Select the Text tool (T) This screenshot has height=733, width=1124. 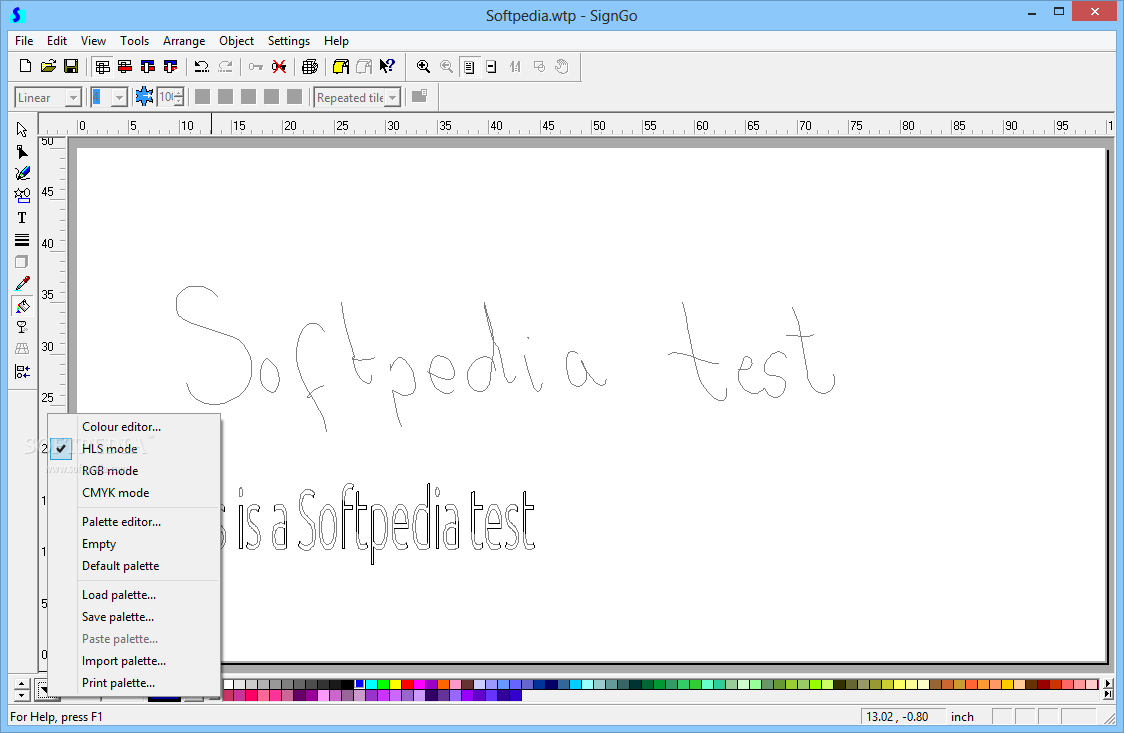point(22,218)
